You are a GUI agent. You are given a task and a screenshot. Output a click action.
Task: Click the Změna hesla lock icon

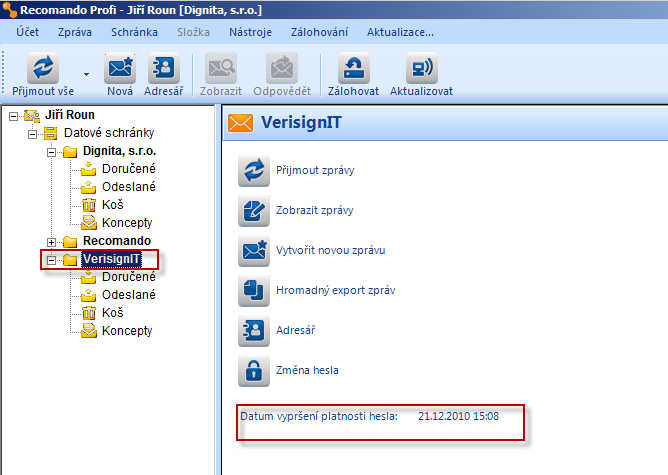pyautogui.click(x=254, y=370)
